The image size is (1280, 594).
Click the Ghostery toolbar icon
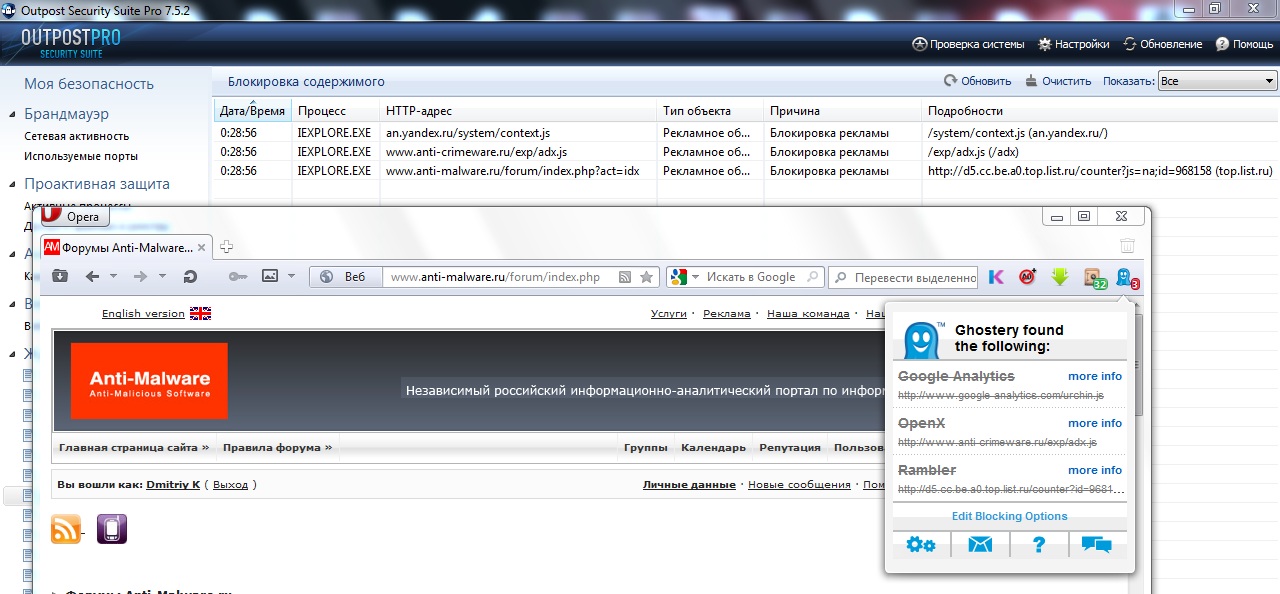1127,278
